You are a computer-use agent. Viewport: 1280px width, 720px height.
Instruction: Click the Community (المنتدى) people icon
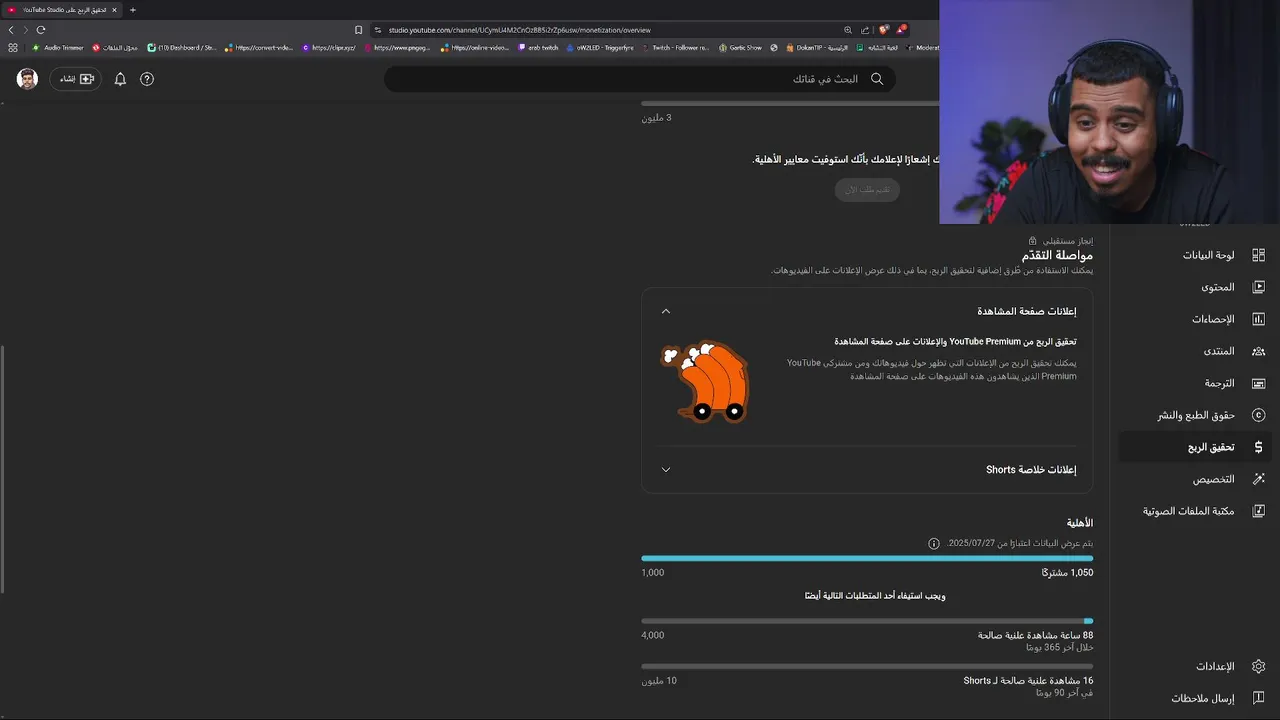(1258, 351)
